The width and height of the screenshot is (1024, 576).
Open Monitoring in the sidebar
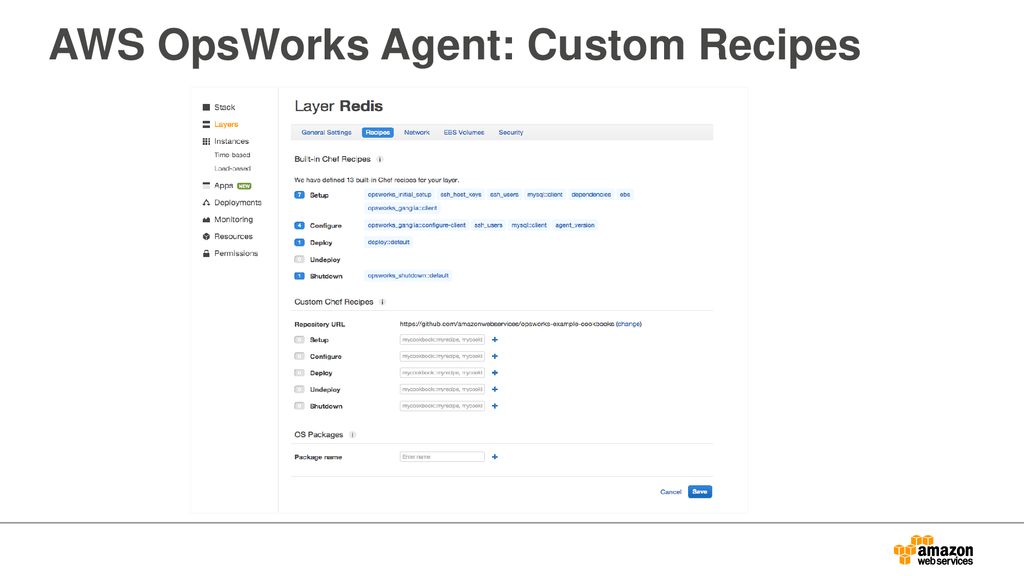coord(233,219)
